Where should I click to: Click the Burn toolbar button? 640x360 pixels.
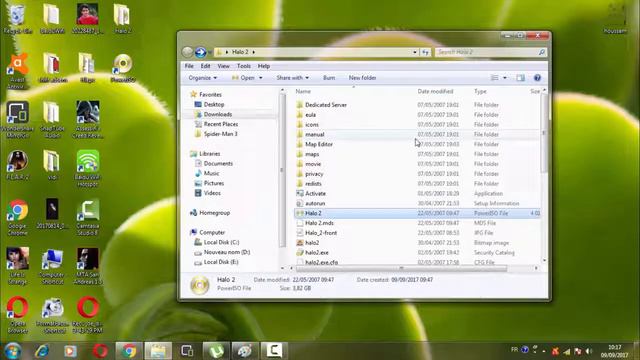coord(329,78)
